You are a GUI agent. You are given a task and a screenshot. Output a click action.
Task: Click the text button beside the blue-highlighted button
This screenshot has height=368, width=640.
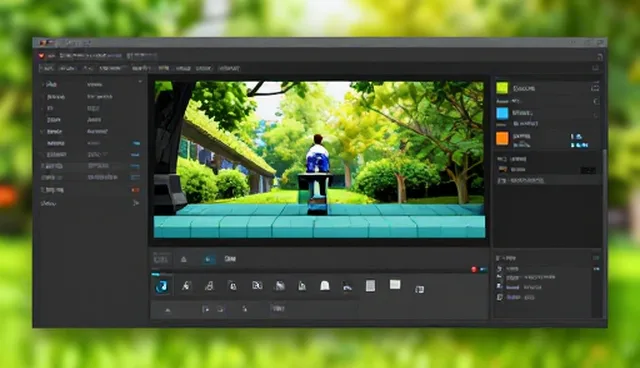click(x=230, y=259)
